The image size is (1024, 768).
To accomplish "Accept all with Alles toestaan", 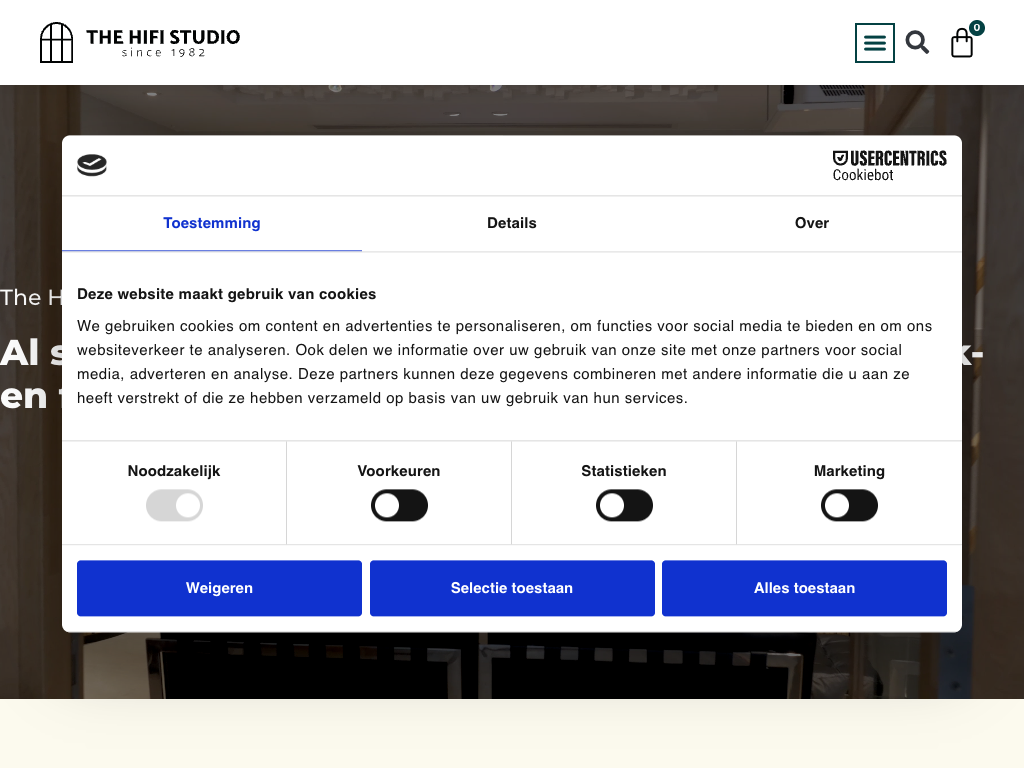I will point(804,588).
